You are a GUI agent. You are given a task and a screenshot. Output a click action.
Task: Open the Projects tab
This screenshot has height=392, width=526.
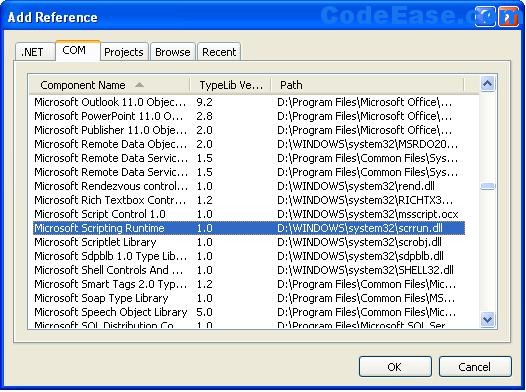[x=124, y=52]
